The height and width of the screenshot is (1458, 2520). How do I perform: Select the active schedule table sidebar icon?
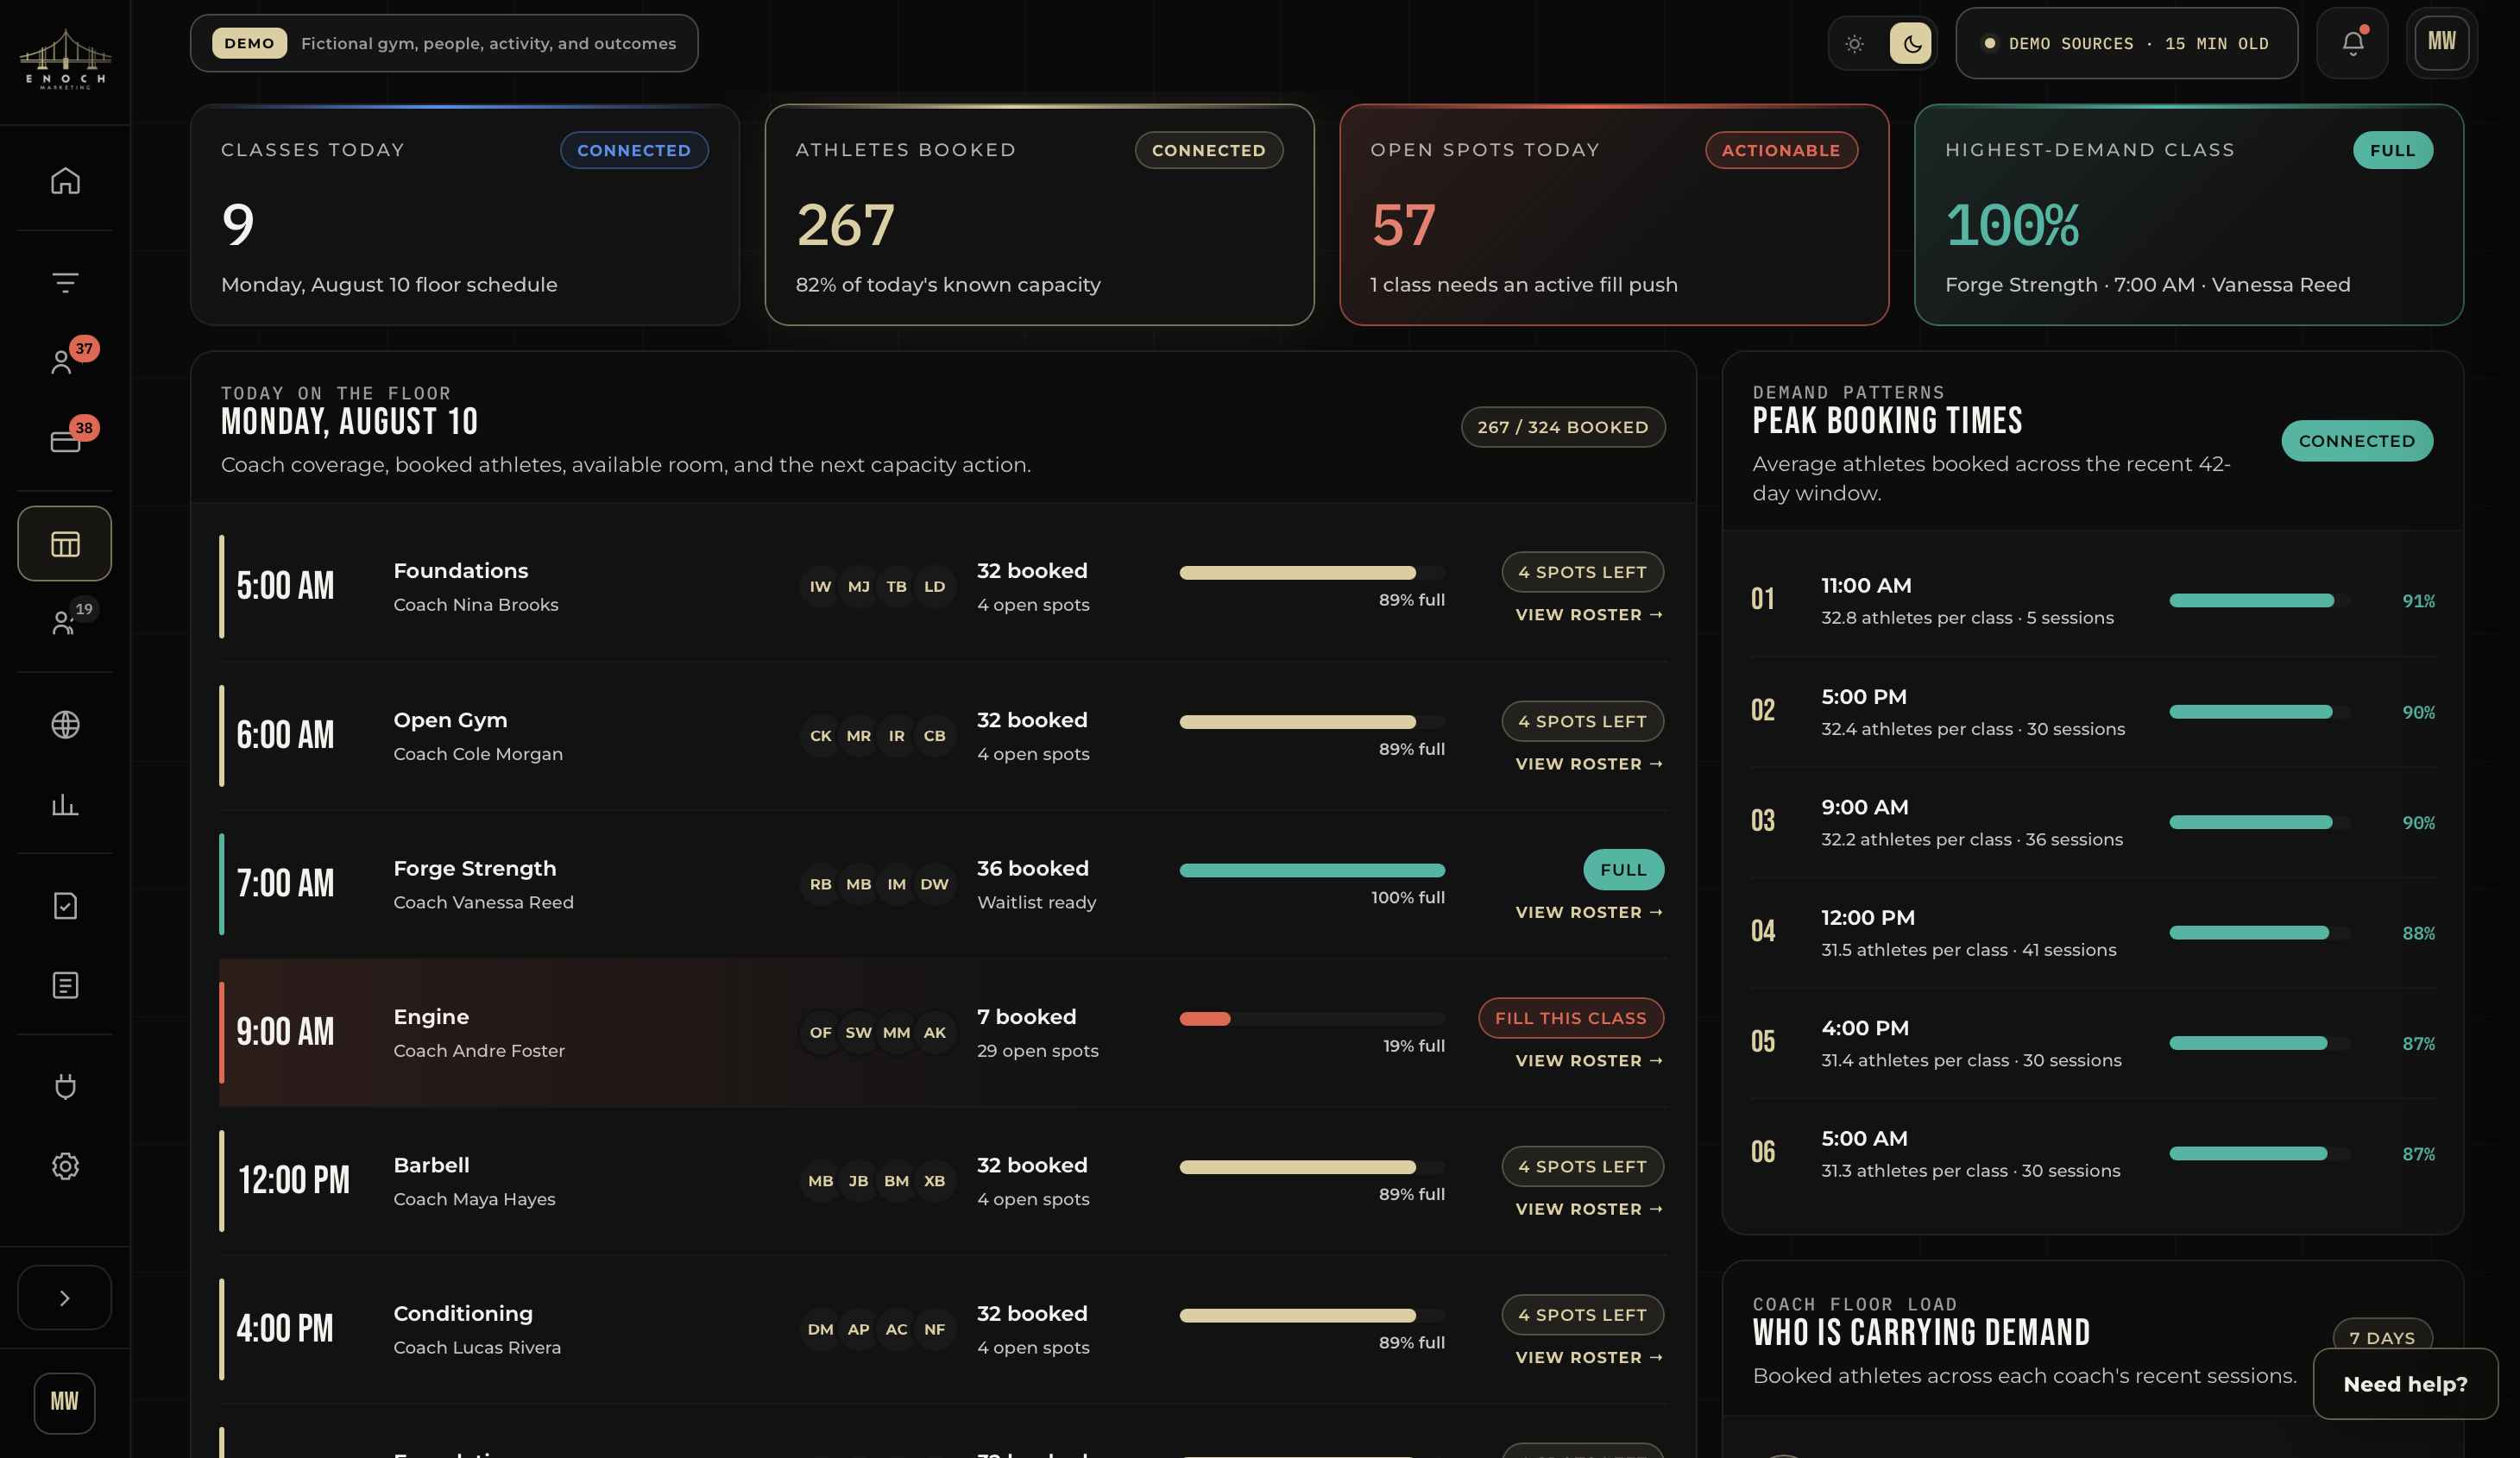(x=65, y=544)
